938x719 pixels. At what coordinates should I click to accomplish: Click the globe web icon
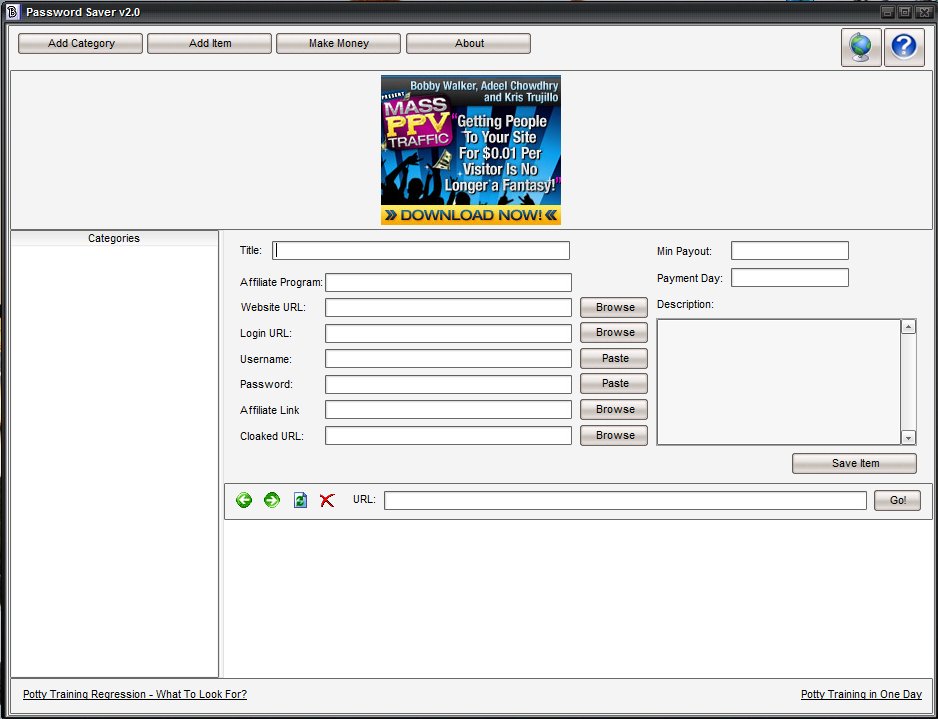[x=861, y=47]
